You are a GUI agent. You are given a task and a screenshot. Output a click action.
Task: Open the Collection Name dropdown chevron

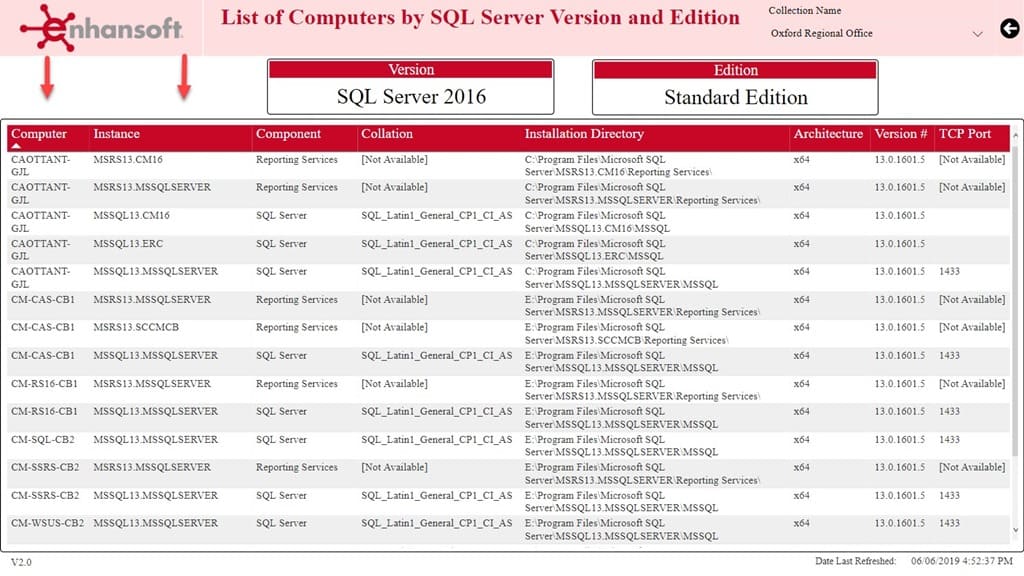[x=977, y=34]
